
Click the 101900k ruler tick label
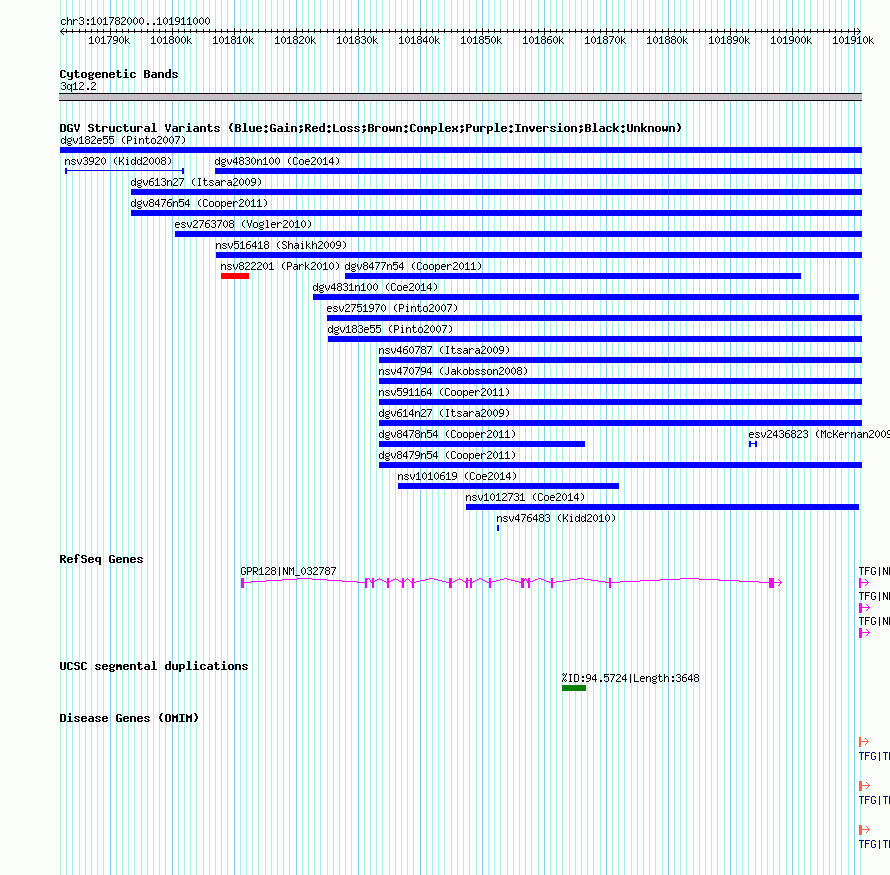tap(791, 40)
